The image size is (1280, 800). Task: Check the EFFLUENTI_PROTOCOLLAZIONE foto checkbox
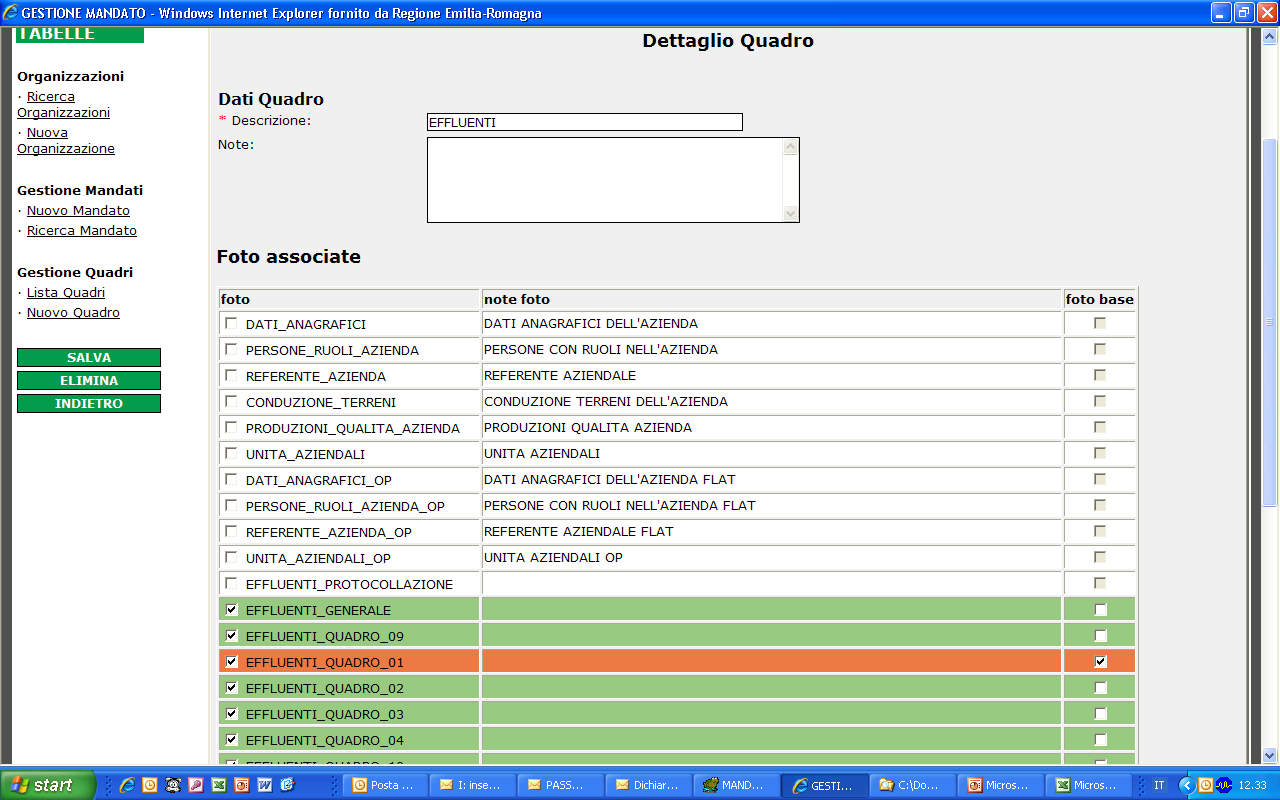(232, 583)
